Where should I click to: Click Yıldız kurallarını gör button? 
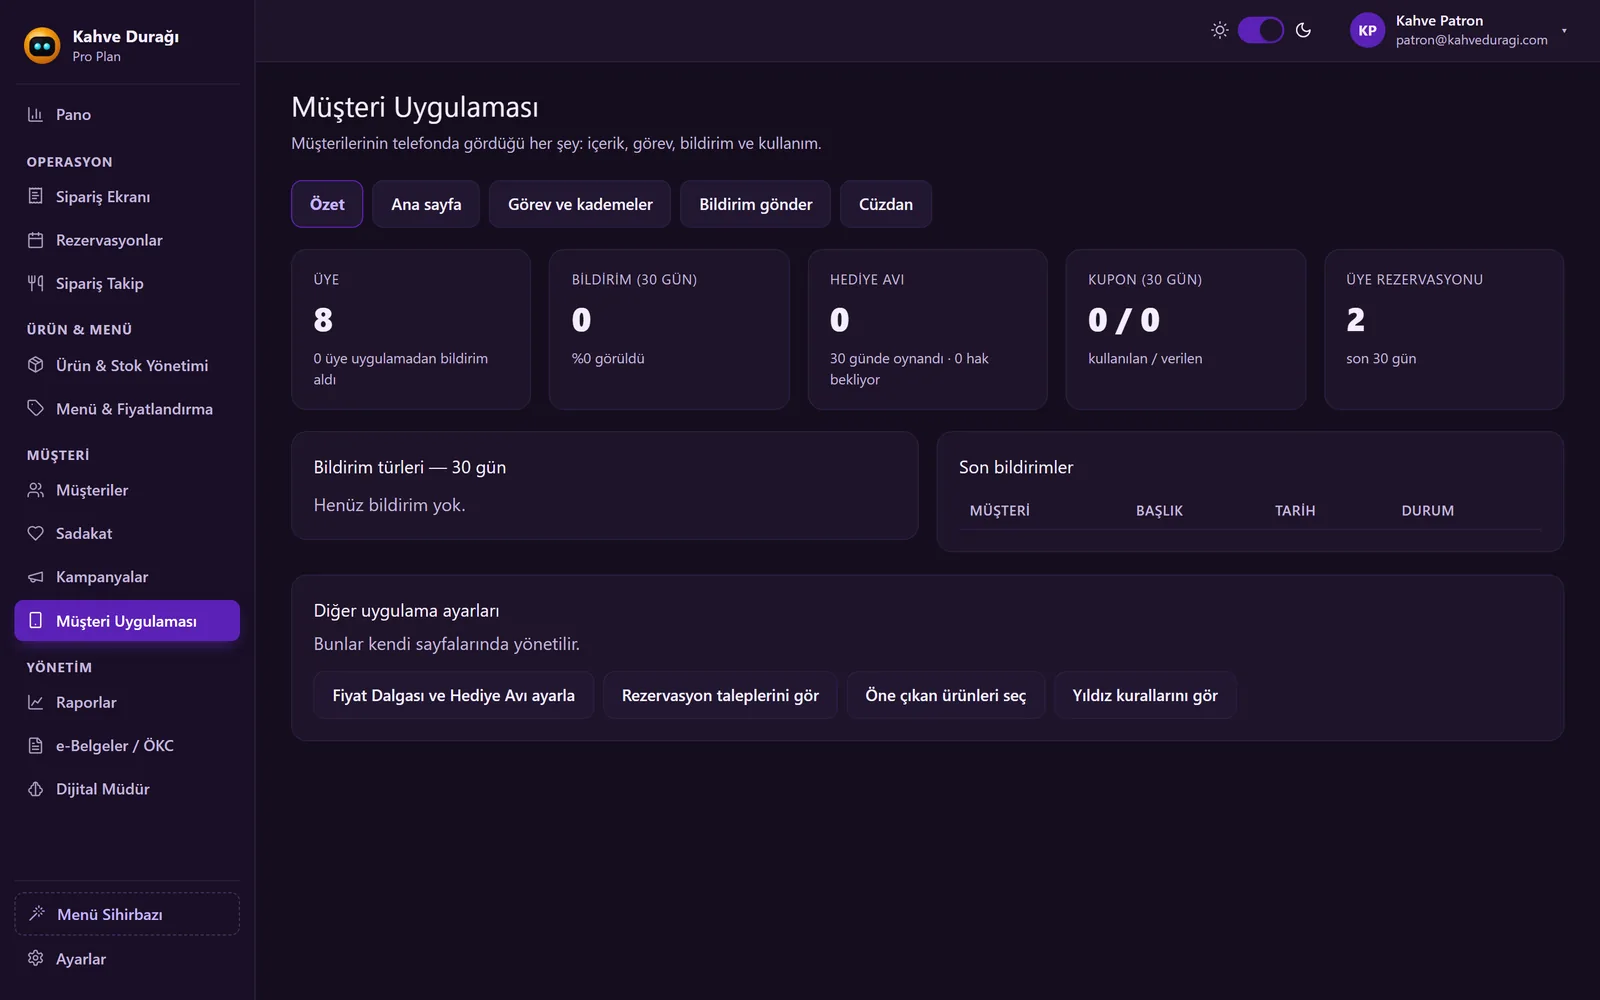click(1145, 695)
